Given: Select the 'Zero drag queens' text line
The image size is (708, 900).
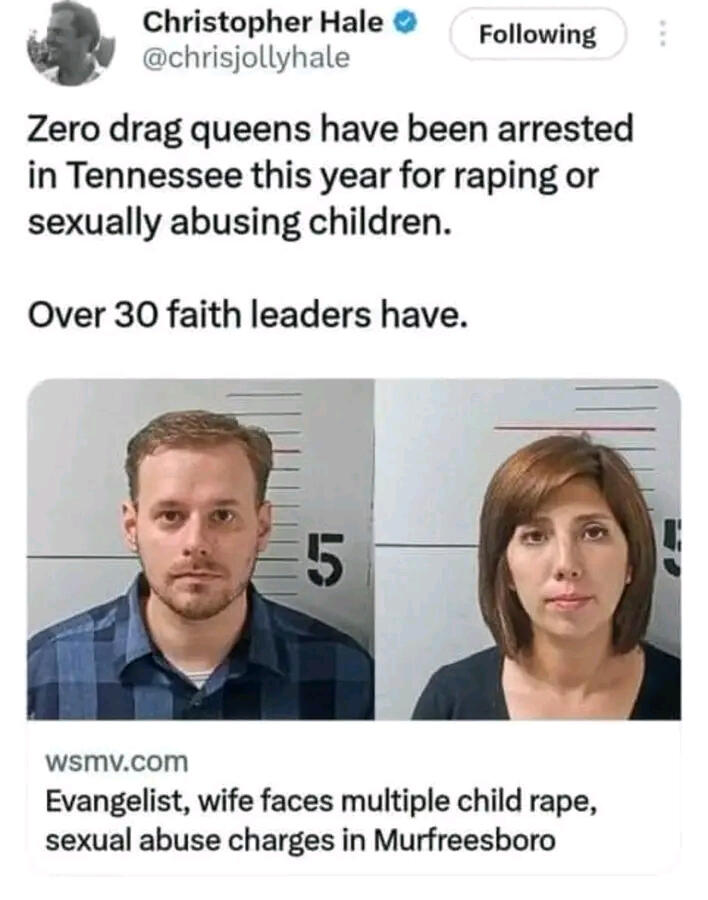Looking at the screenshot, I should click(x=331, y=131).
